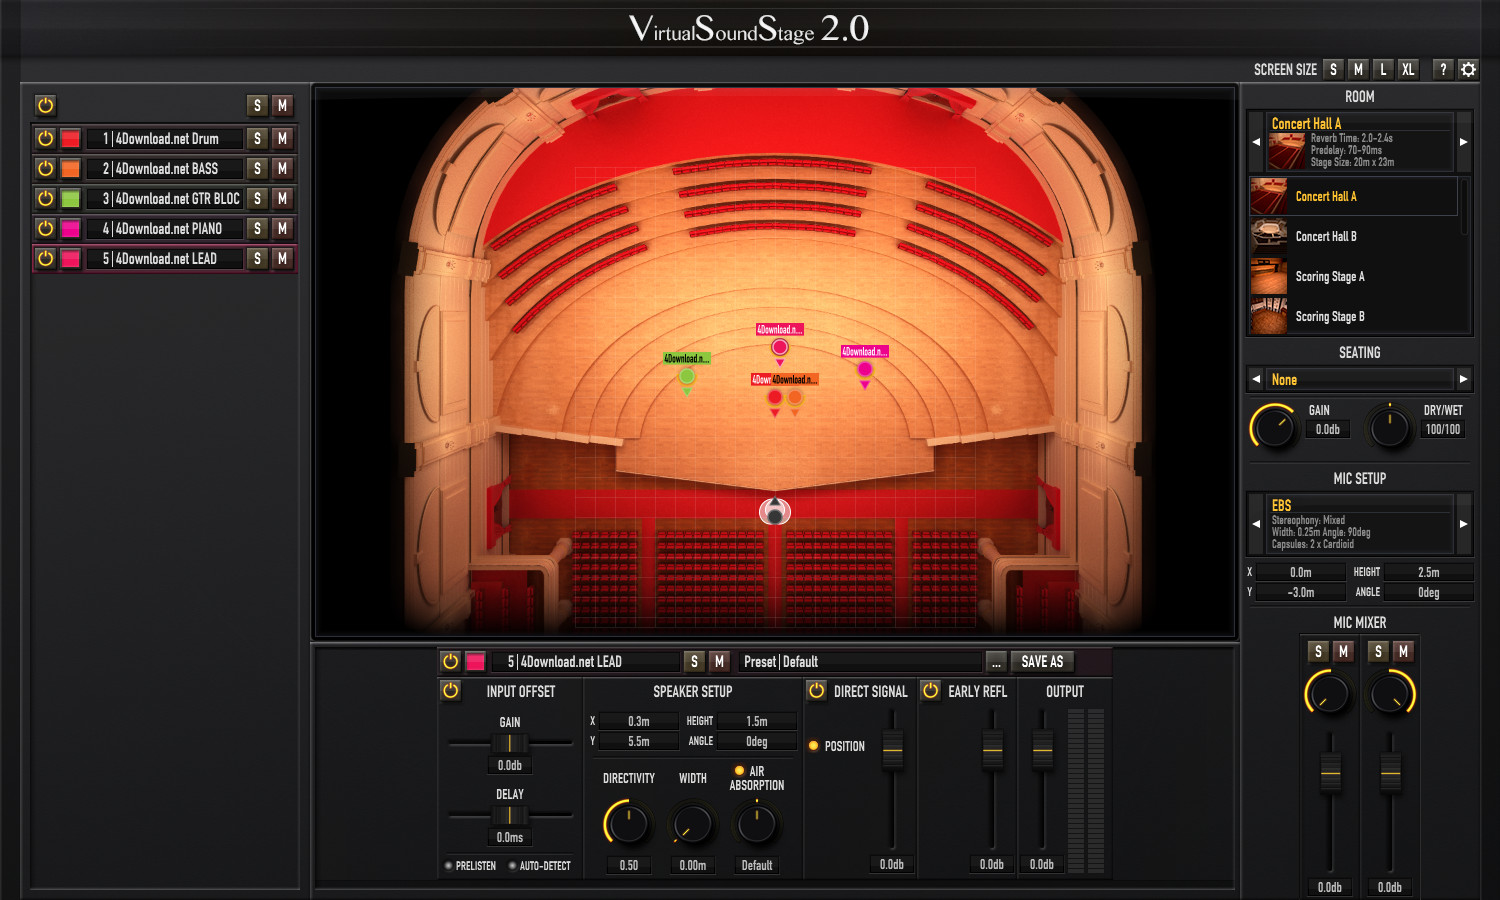Solo the LEAD track in track list
This screenshot has height=900, width=1500.
pos(257,258)
